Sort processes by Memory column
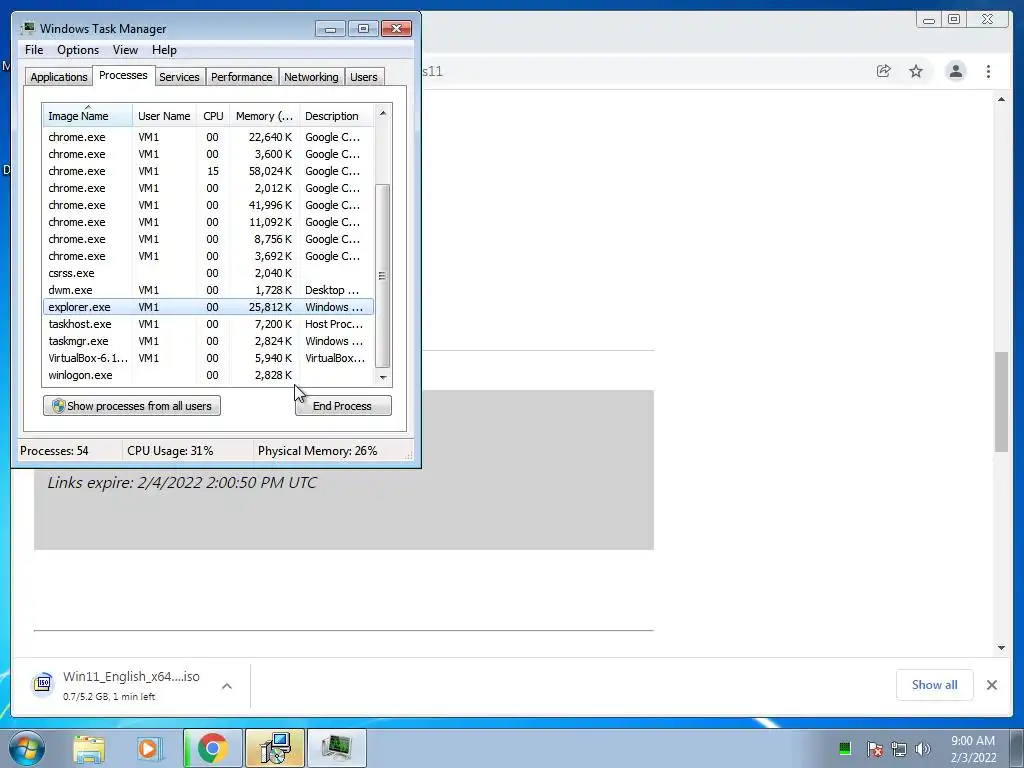The image size is (1024, 768). coord(264,116)
